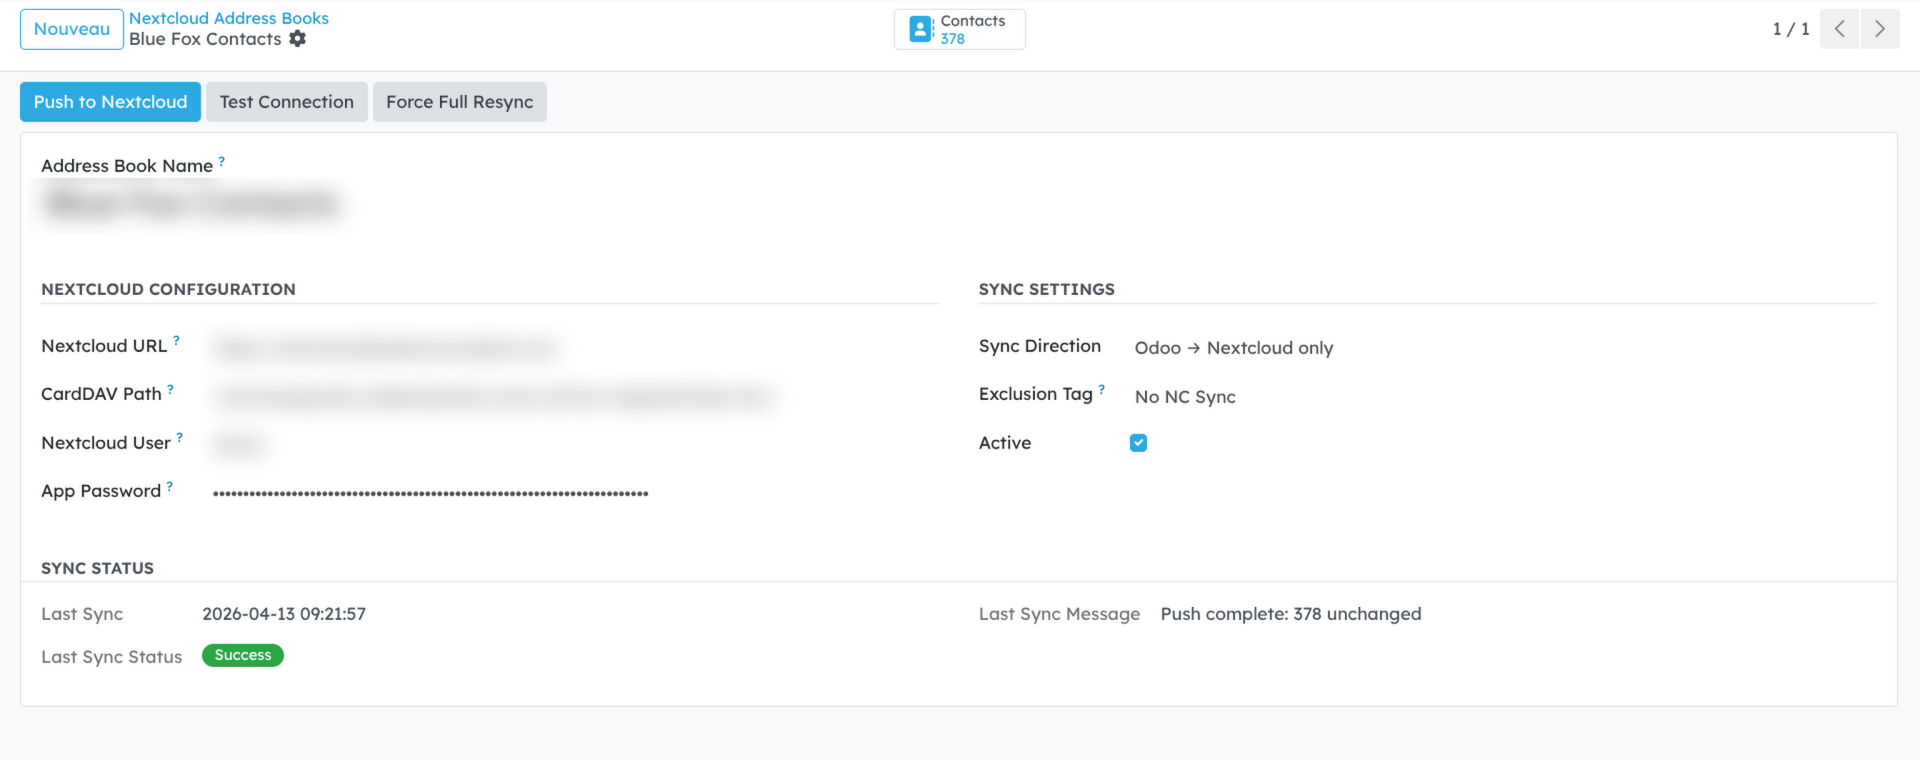Click the Test Connection button
The image size is (1920, 760).
pyautogui.click(x=286, y=102)
